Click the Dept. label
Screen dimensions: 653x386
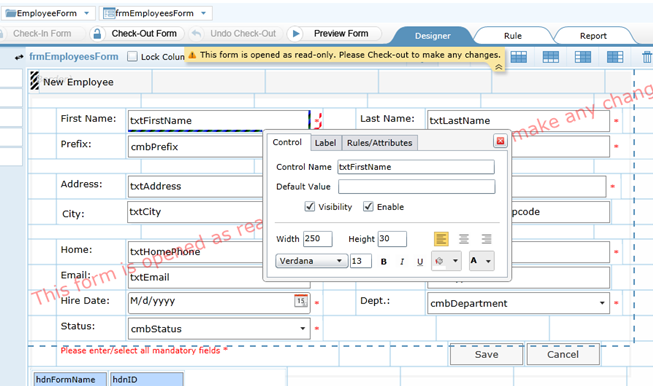[375, 301]
